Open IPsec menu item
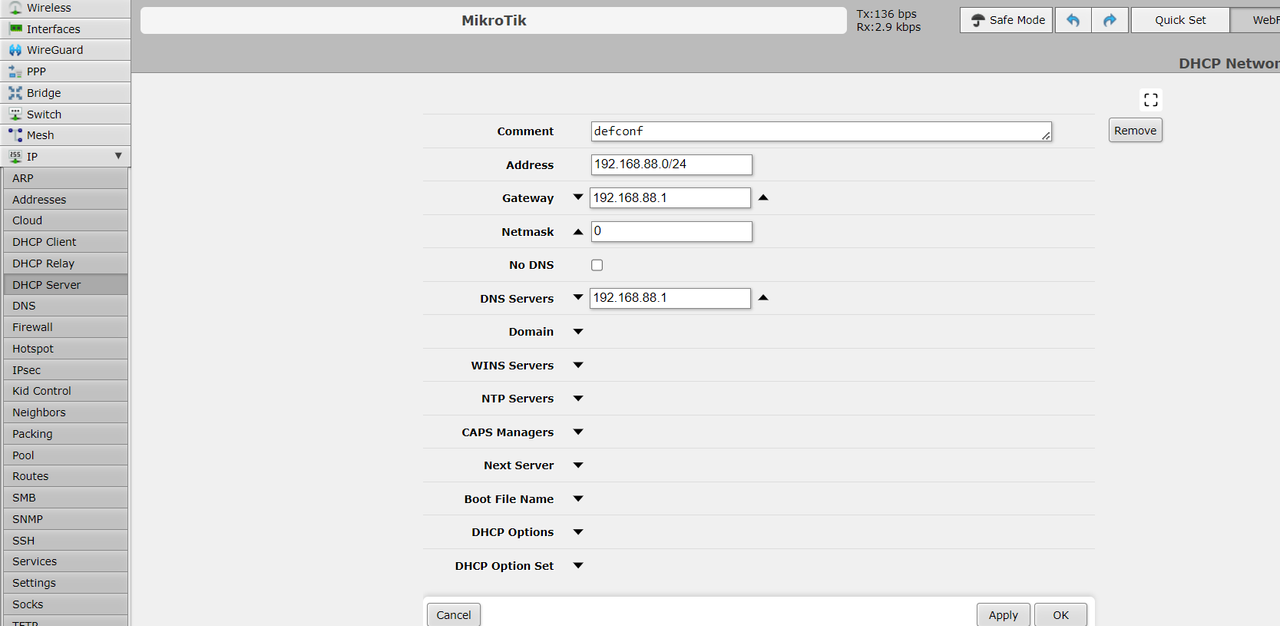The image size is (1280, 626). [x=65, y=370]
